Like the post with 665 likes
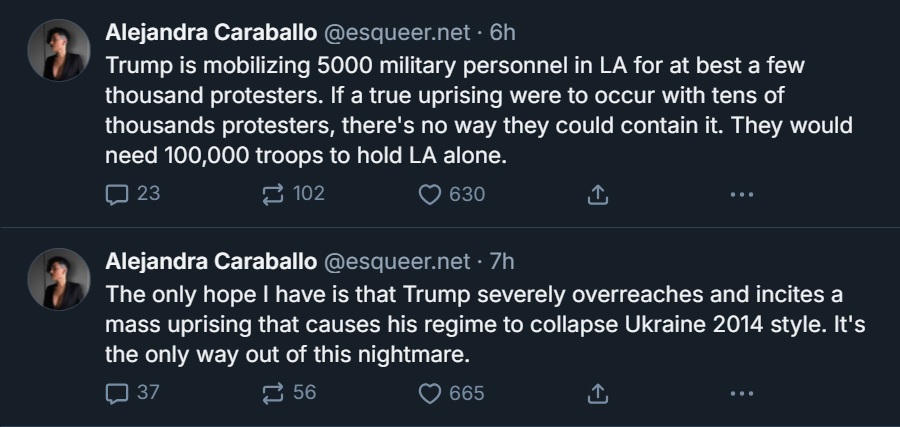Screen dimensions: 900x427 429,393
